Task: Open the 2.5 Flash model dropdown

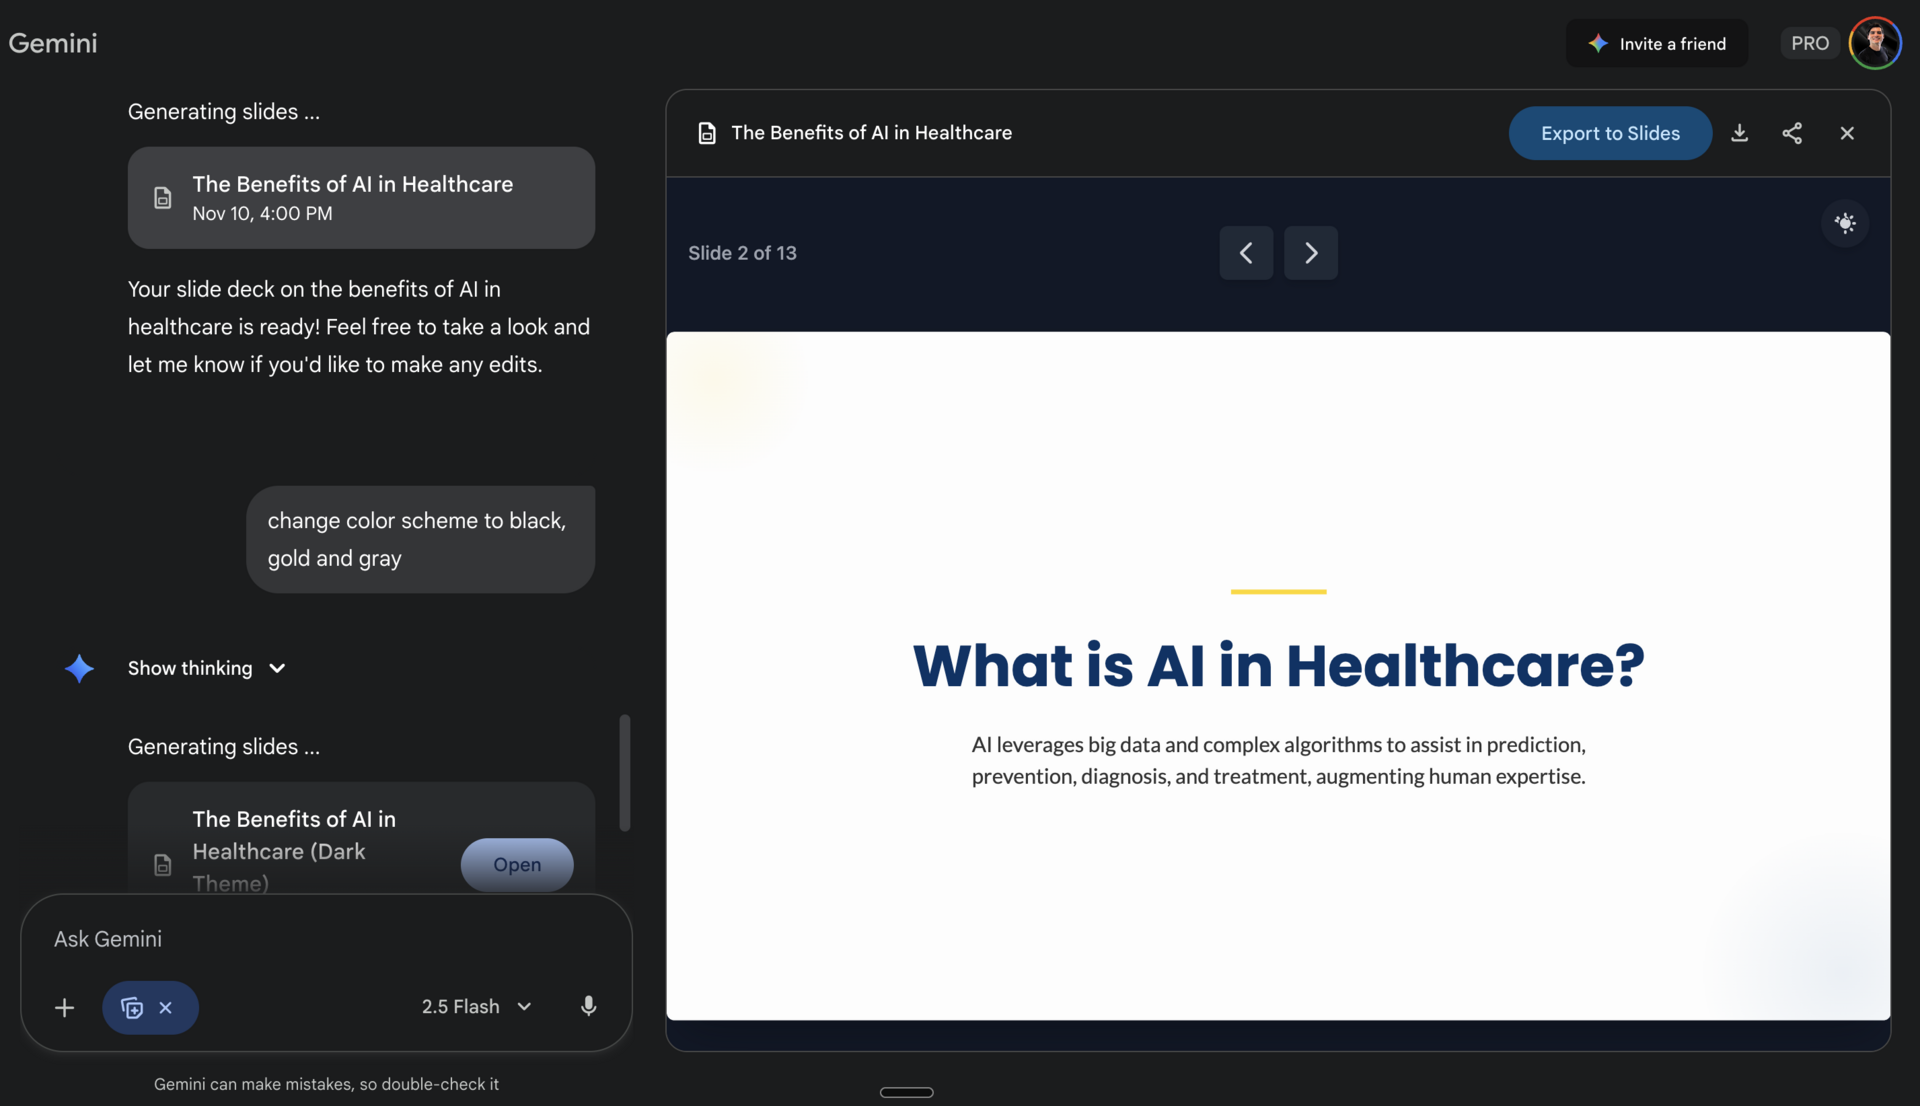Action: 474,1006
